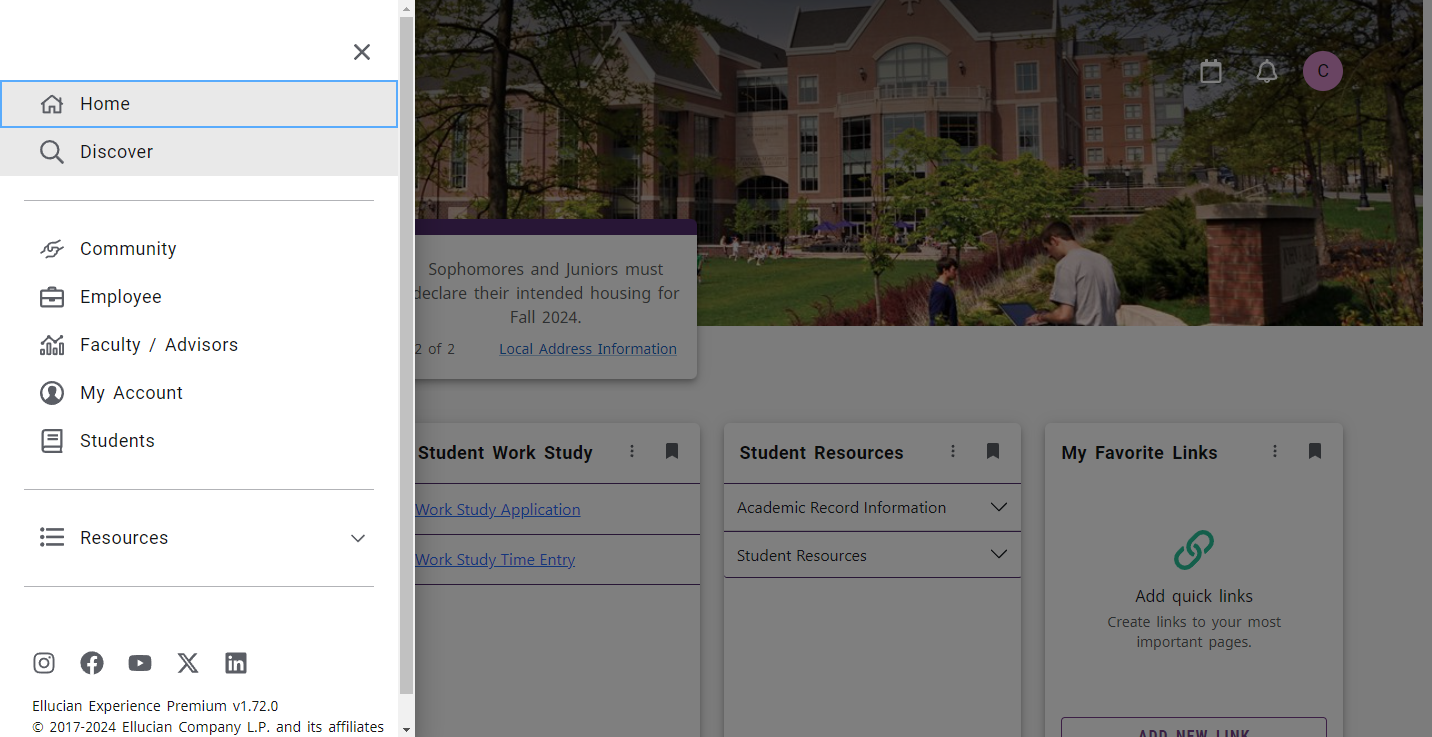This screenshot has height=737, width=1432.
Task: Toggle bookmark on Student Work Study card
Action: (x=672, y=452)
